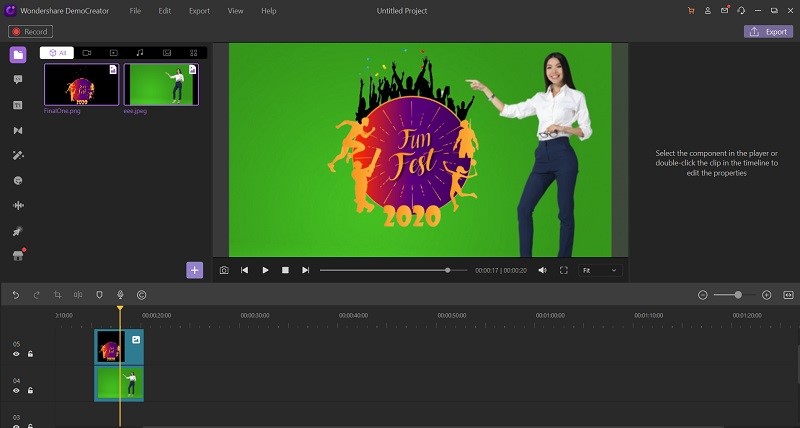Viewport: 800px width, 428px height.
Task: Split the clip at playhead
Action: (x=78, y=295)
